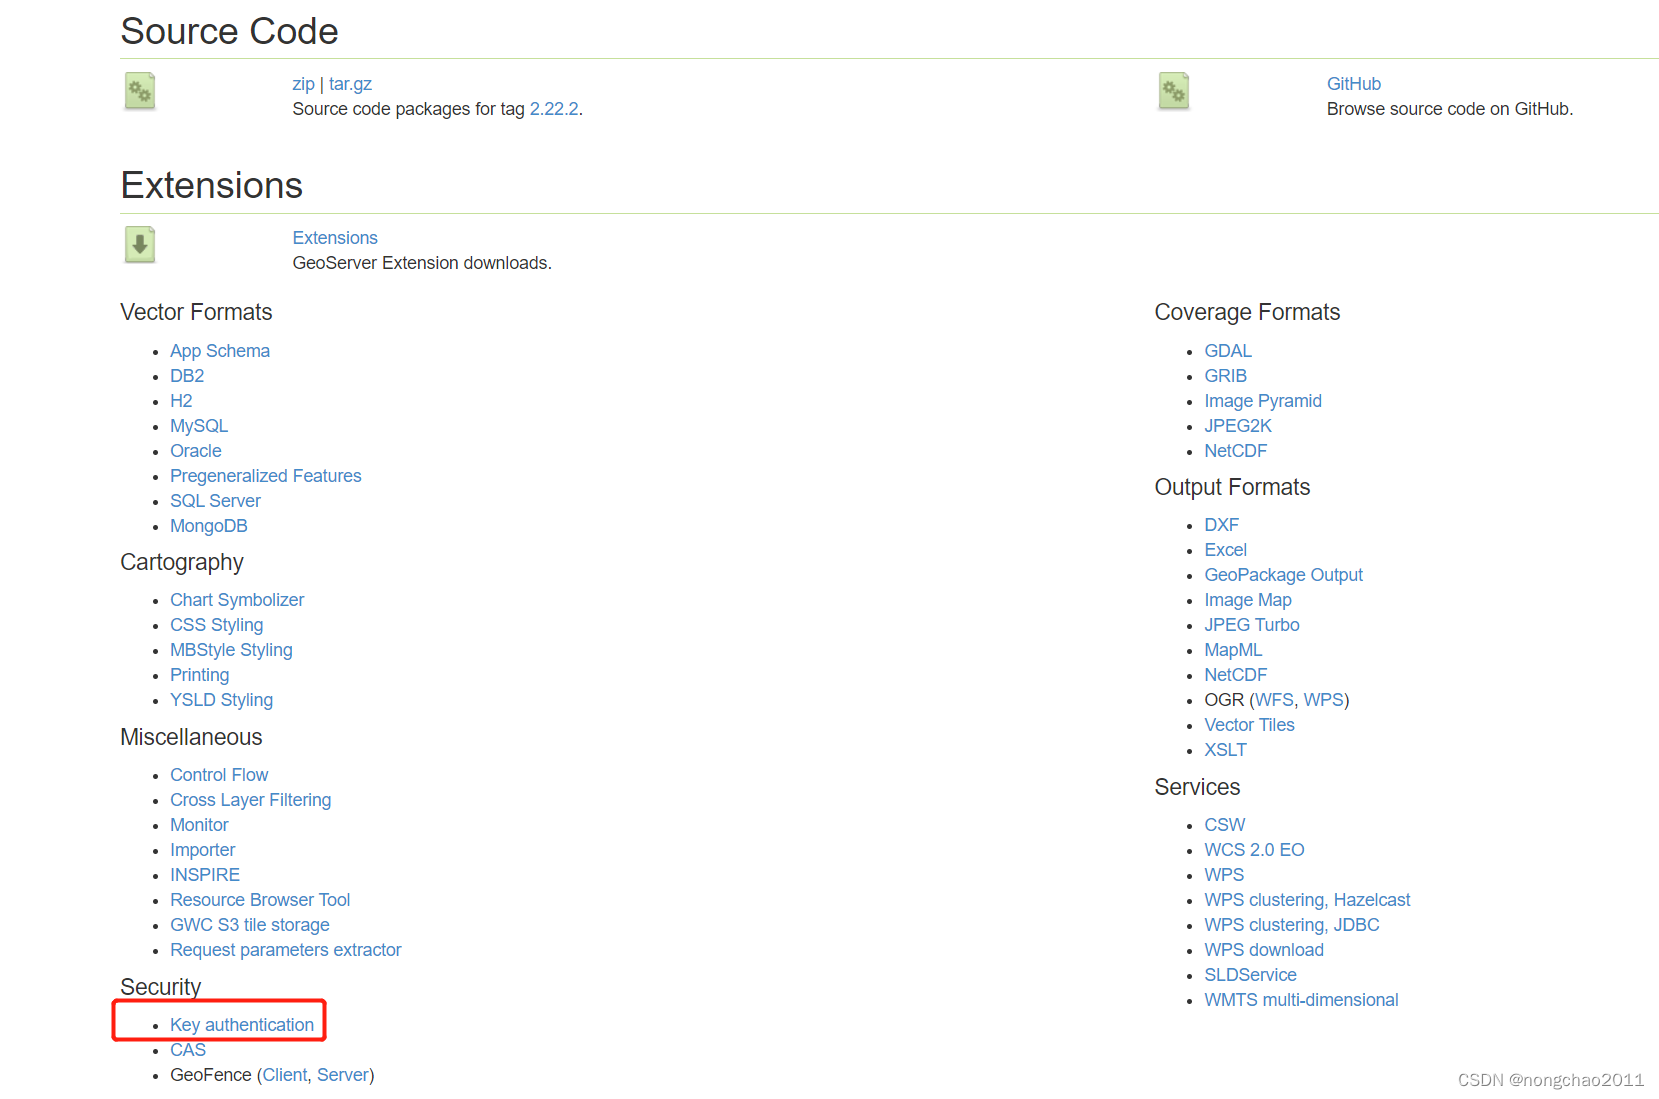Click the WPS clustering, Hazelcast link
Screen dimensions: 1659x1099
[x=1307, y=899]
